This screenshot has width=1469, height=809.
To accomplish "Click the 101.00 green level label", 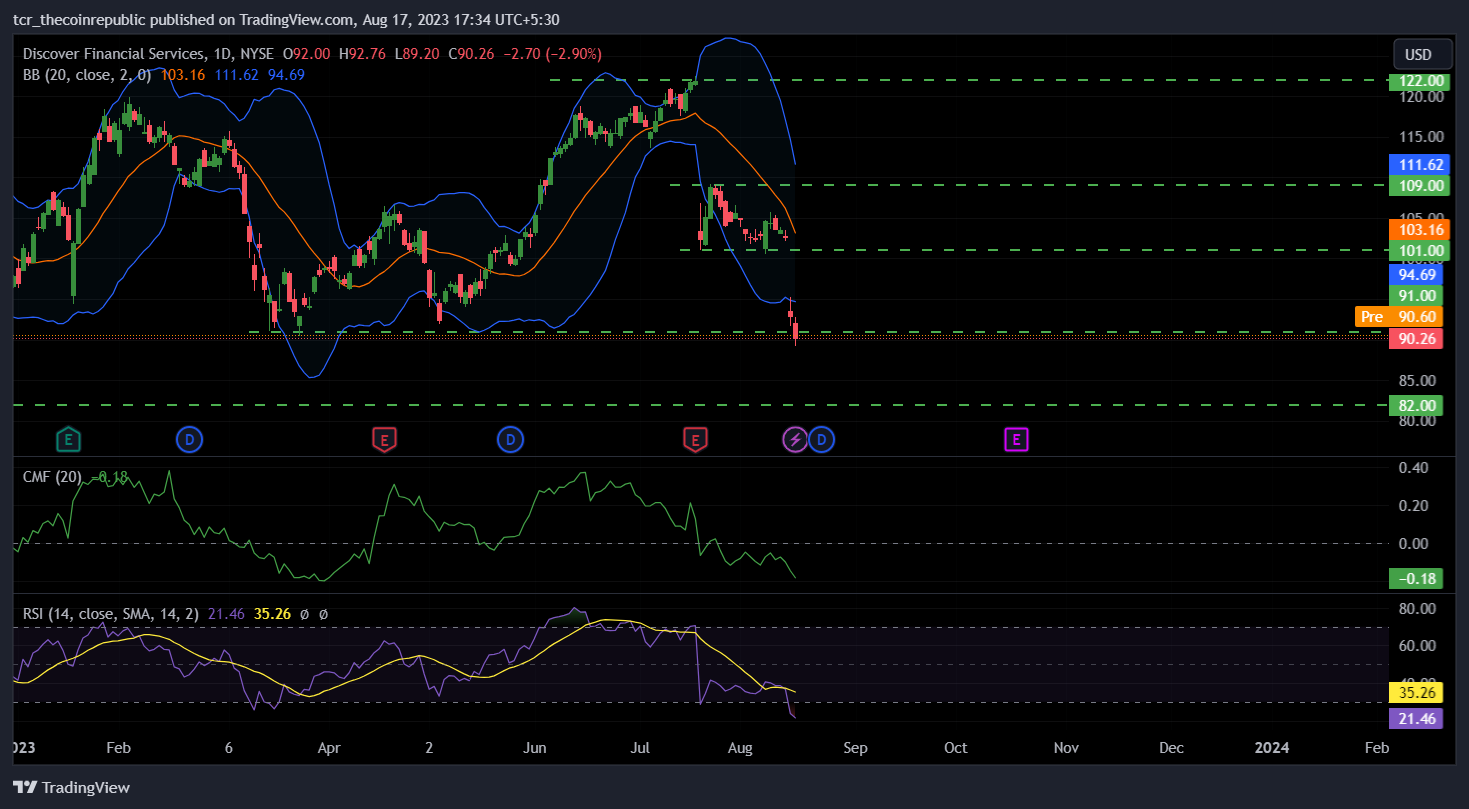I will [1419, 250].
